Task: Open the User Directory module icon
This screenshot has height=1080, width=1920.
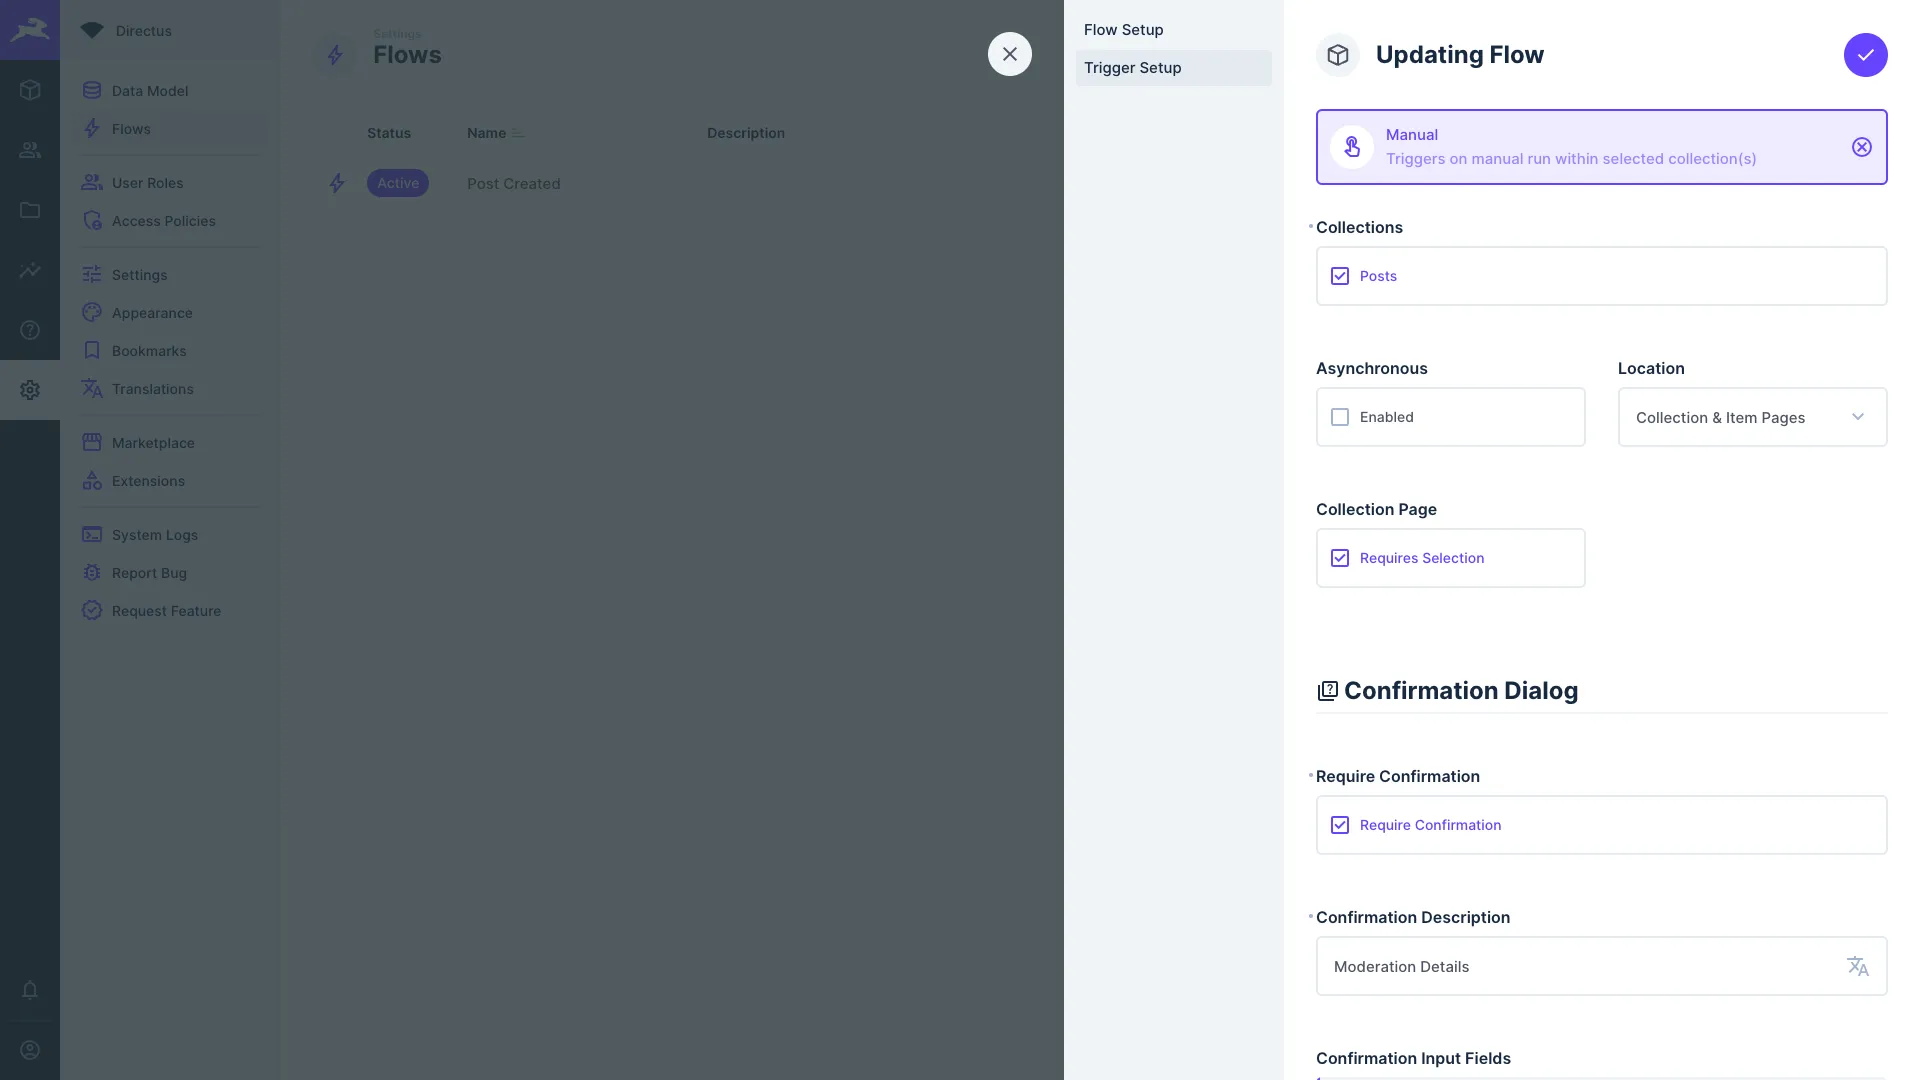Action: click(30, 150)
